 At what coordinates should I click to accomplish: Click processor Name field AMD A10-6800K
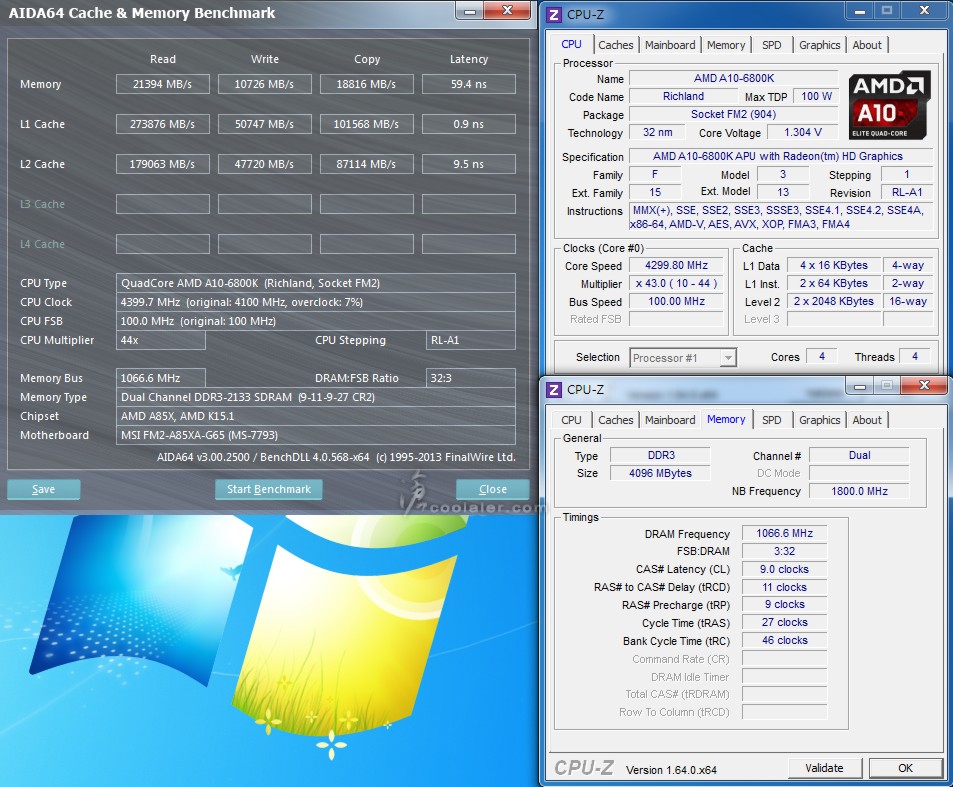point(734,78)
